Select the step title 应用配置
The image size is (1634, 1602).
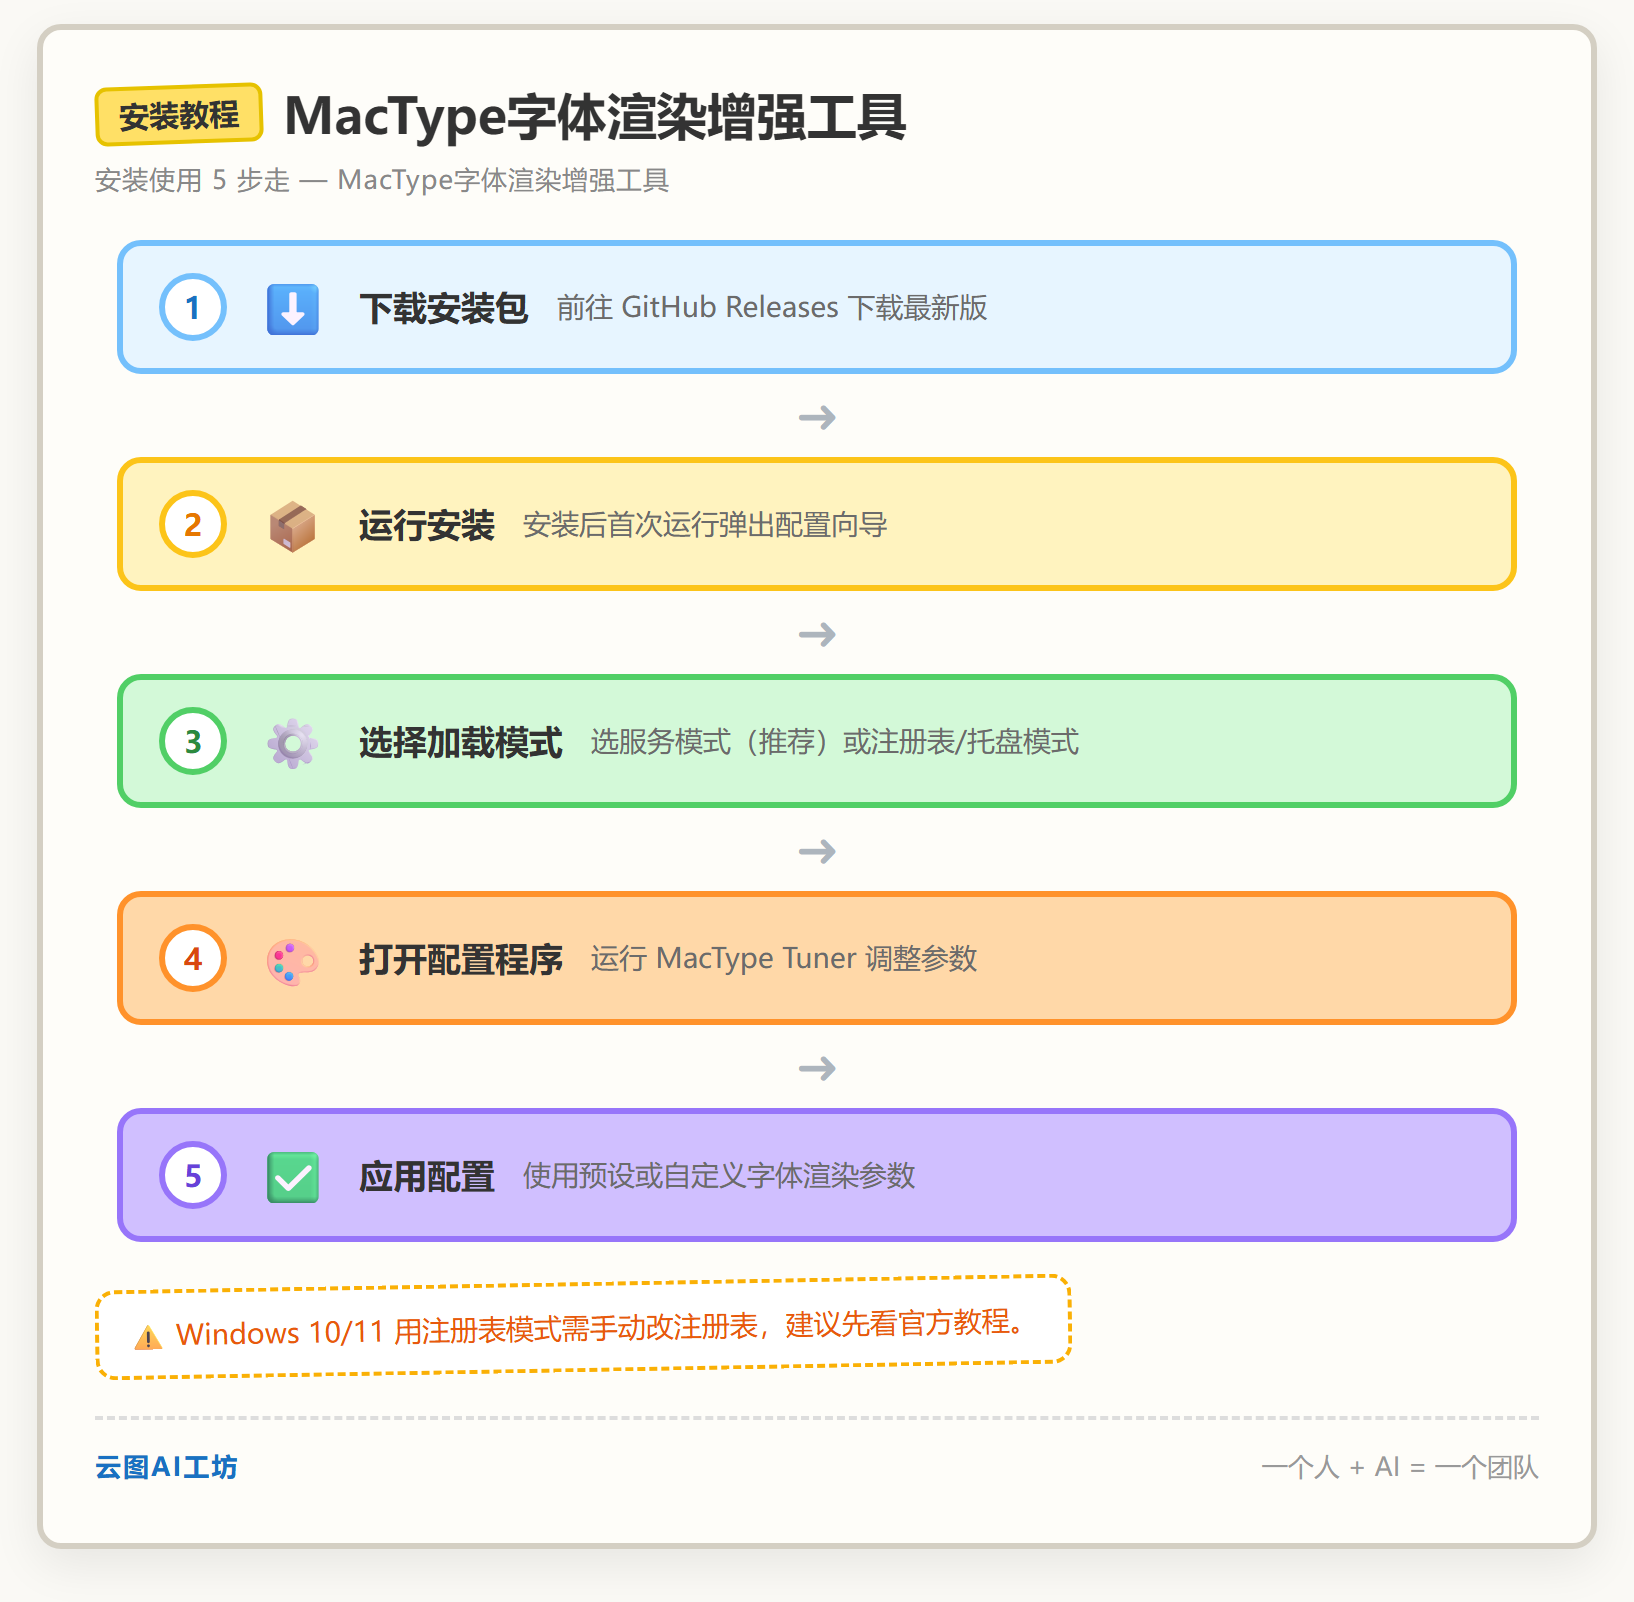point(427,1177)
